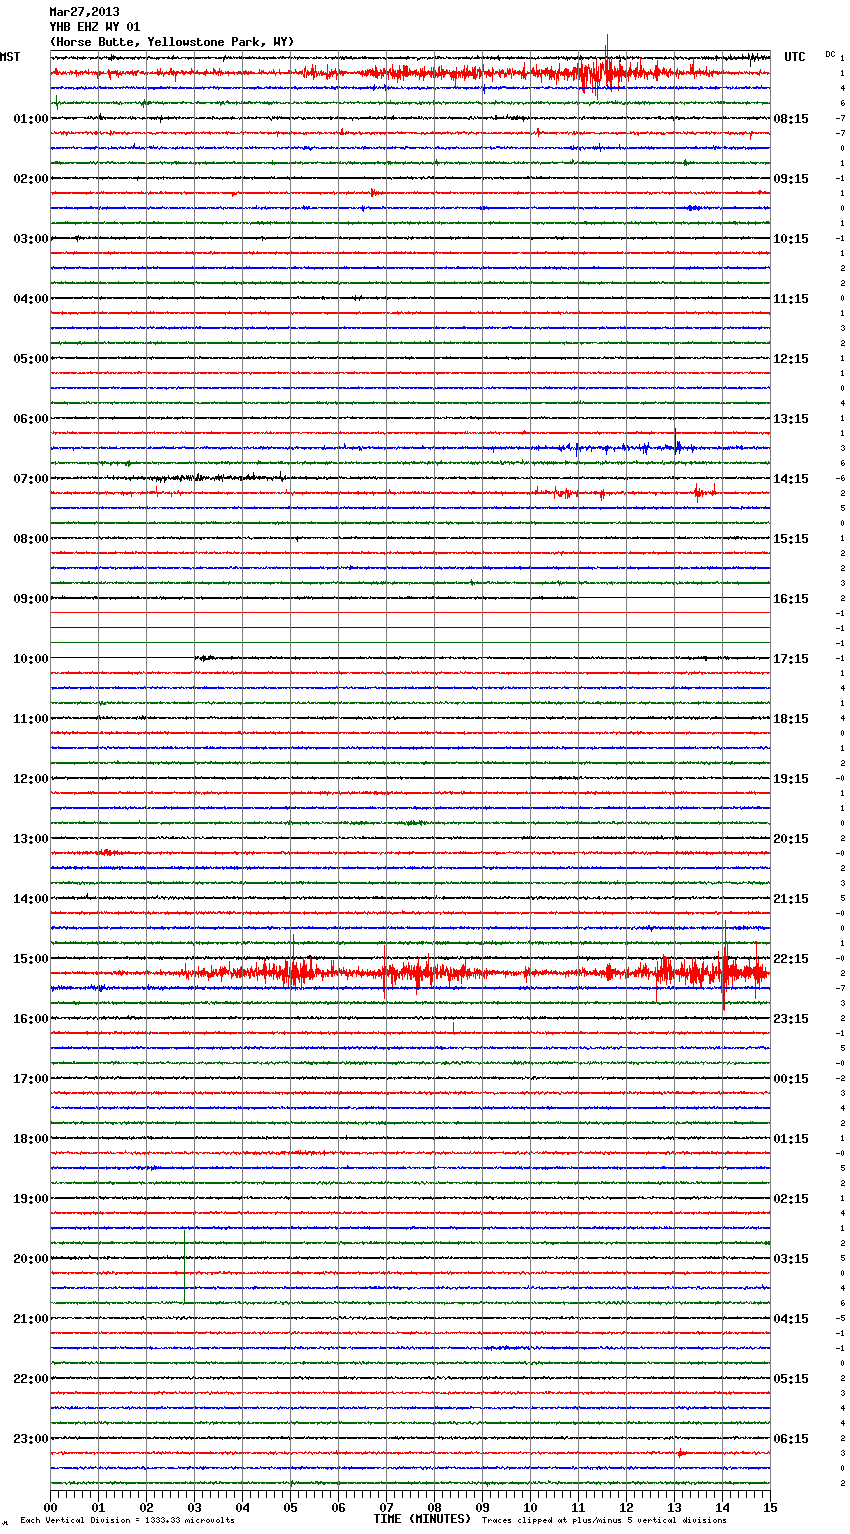The image size is (850, 1534).
Task: Select the 03:00 MST row label
Action: coord(31,239)
